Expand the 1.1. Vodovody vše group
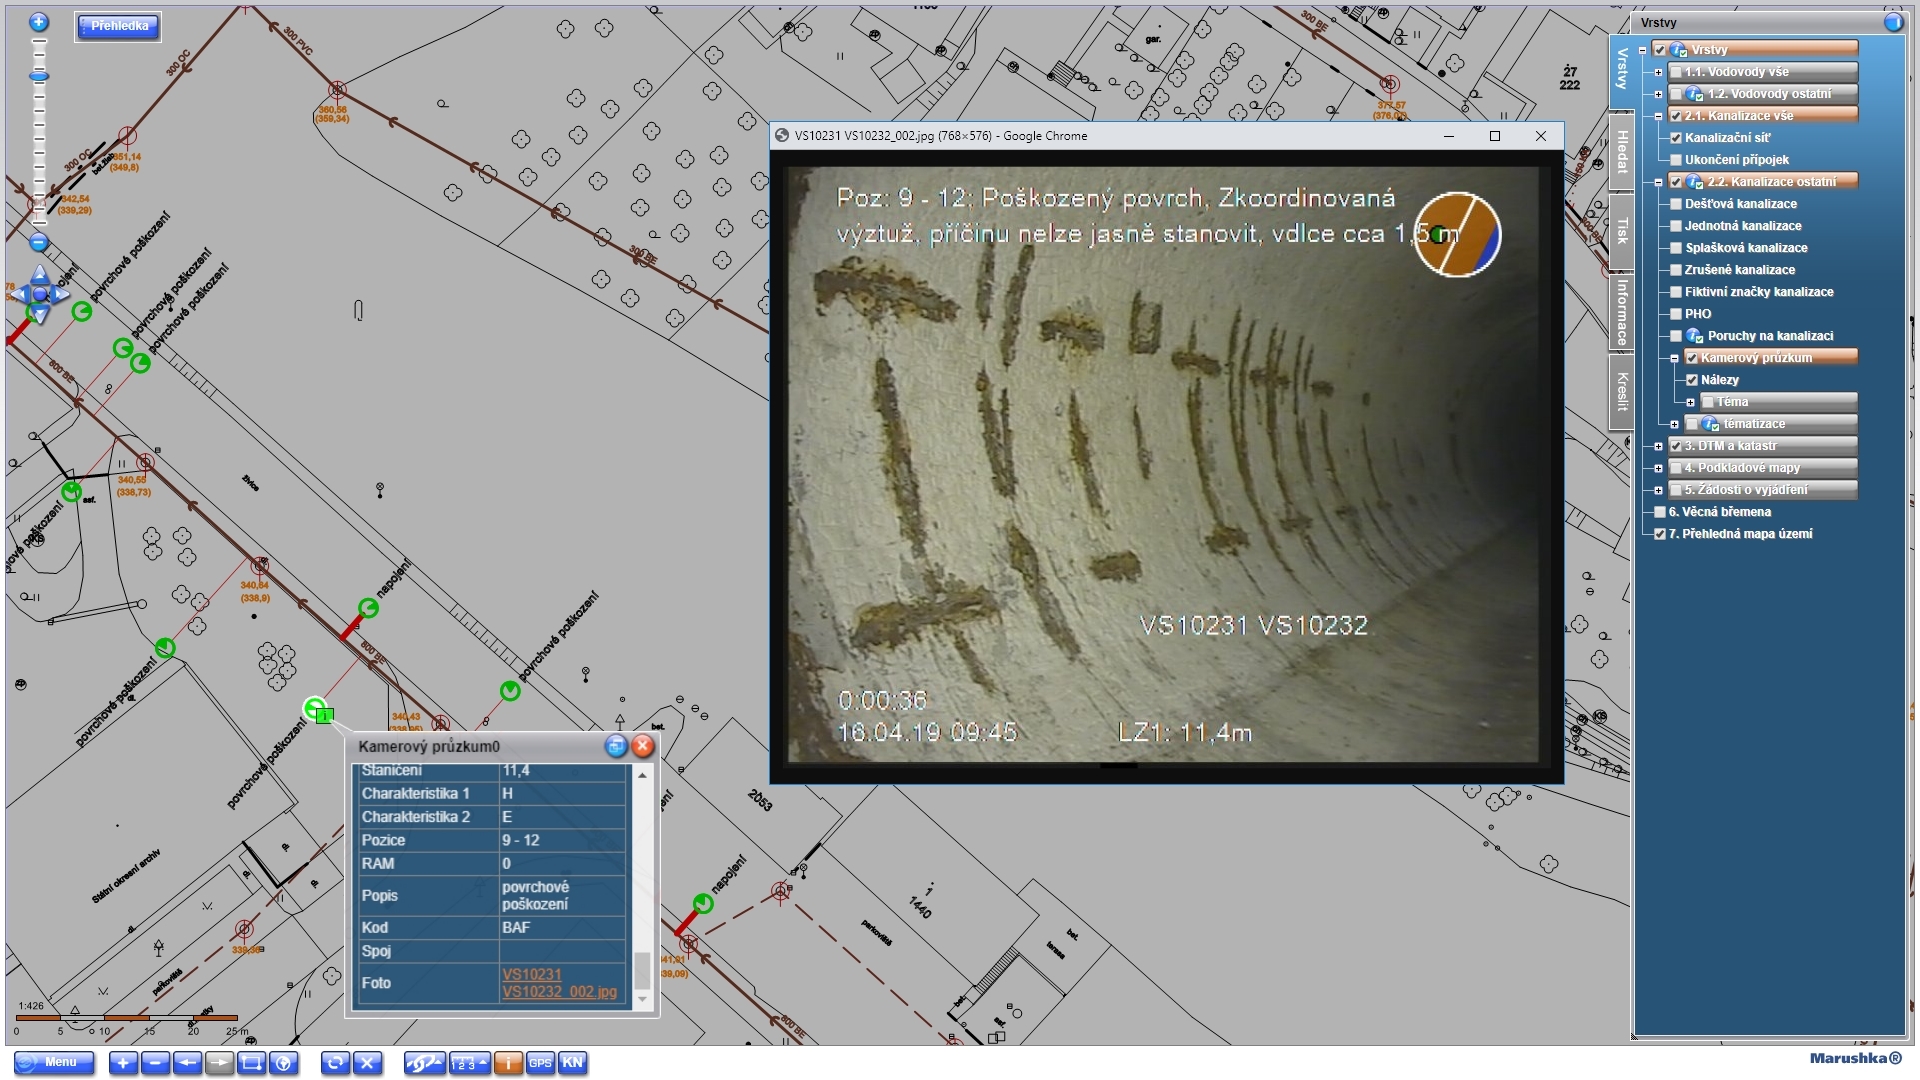 coord(1658,72)
